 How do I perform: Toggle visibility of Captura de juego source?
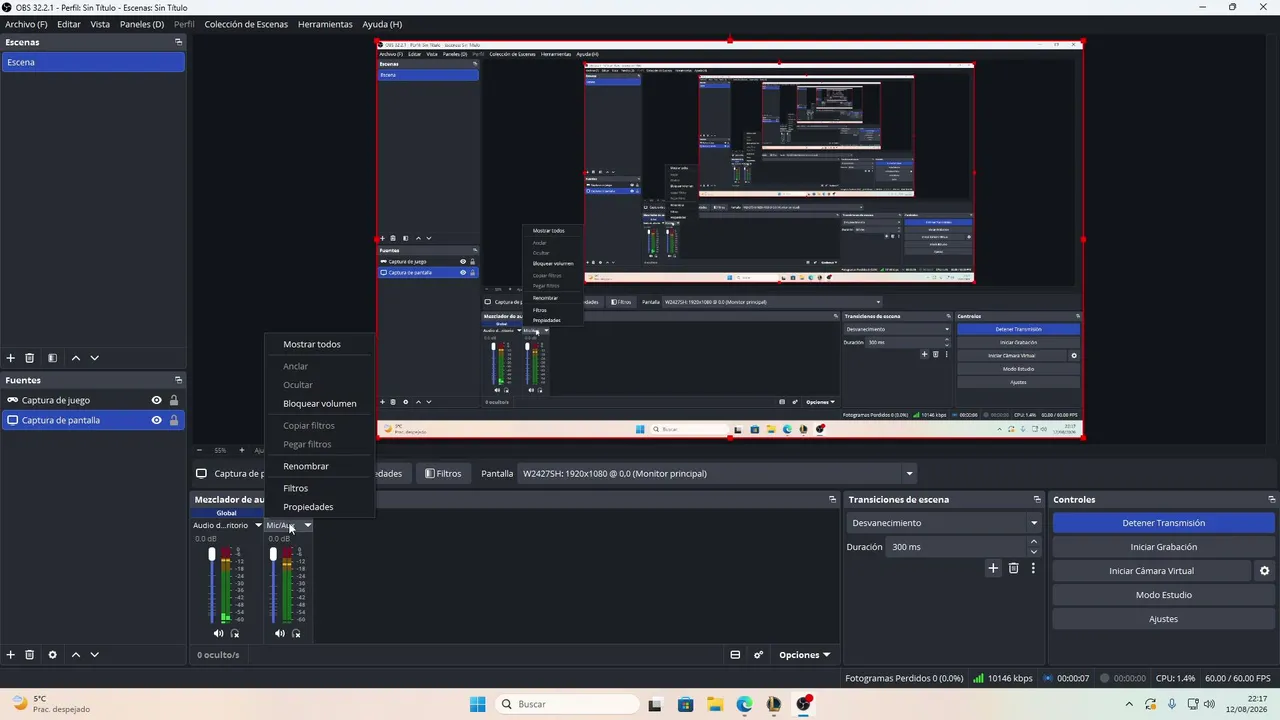coord(156,400)
